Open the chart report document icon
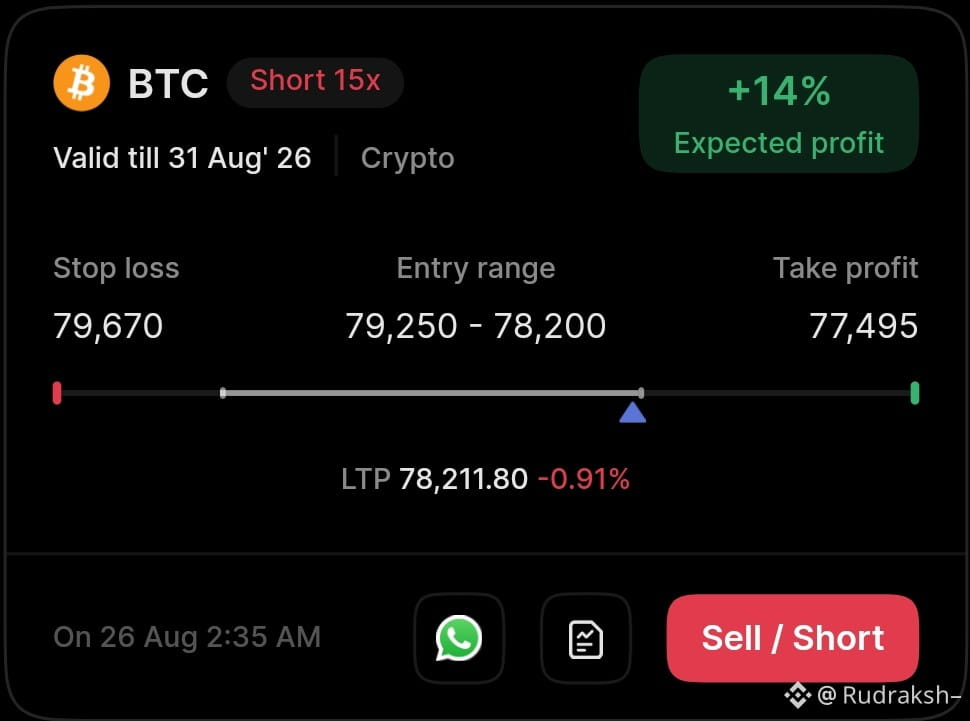The image size is (970, 721). click(x=586, y=638)
